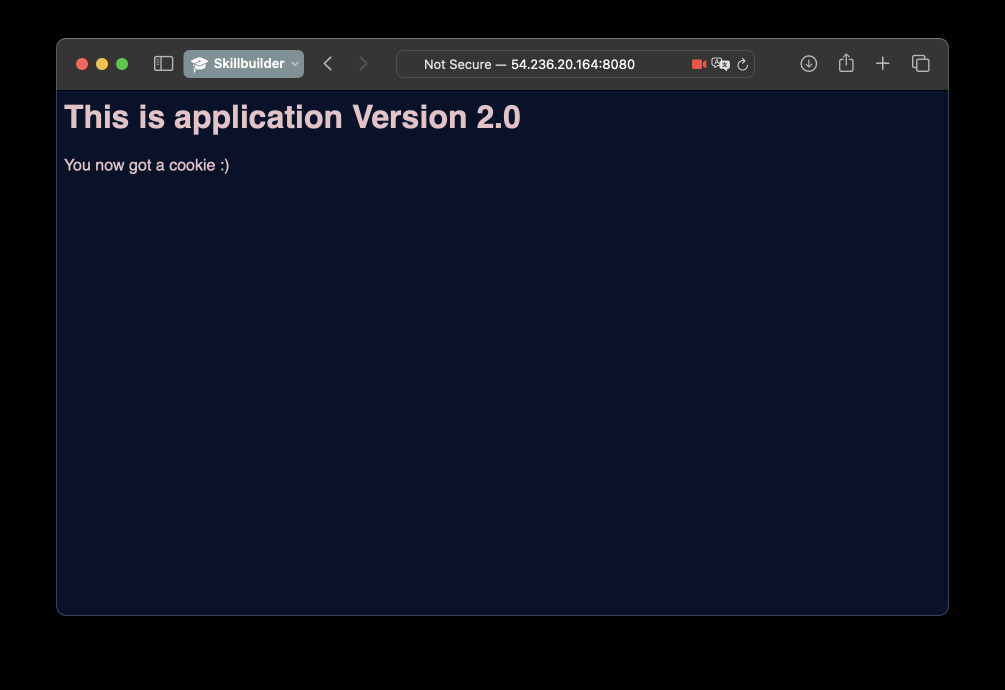
Task: Toggle the Safari sidebar
Action: (x=162, y=63)
